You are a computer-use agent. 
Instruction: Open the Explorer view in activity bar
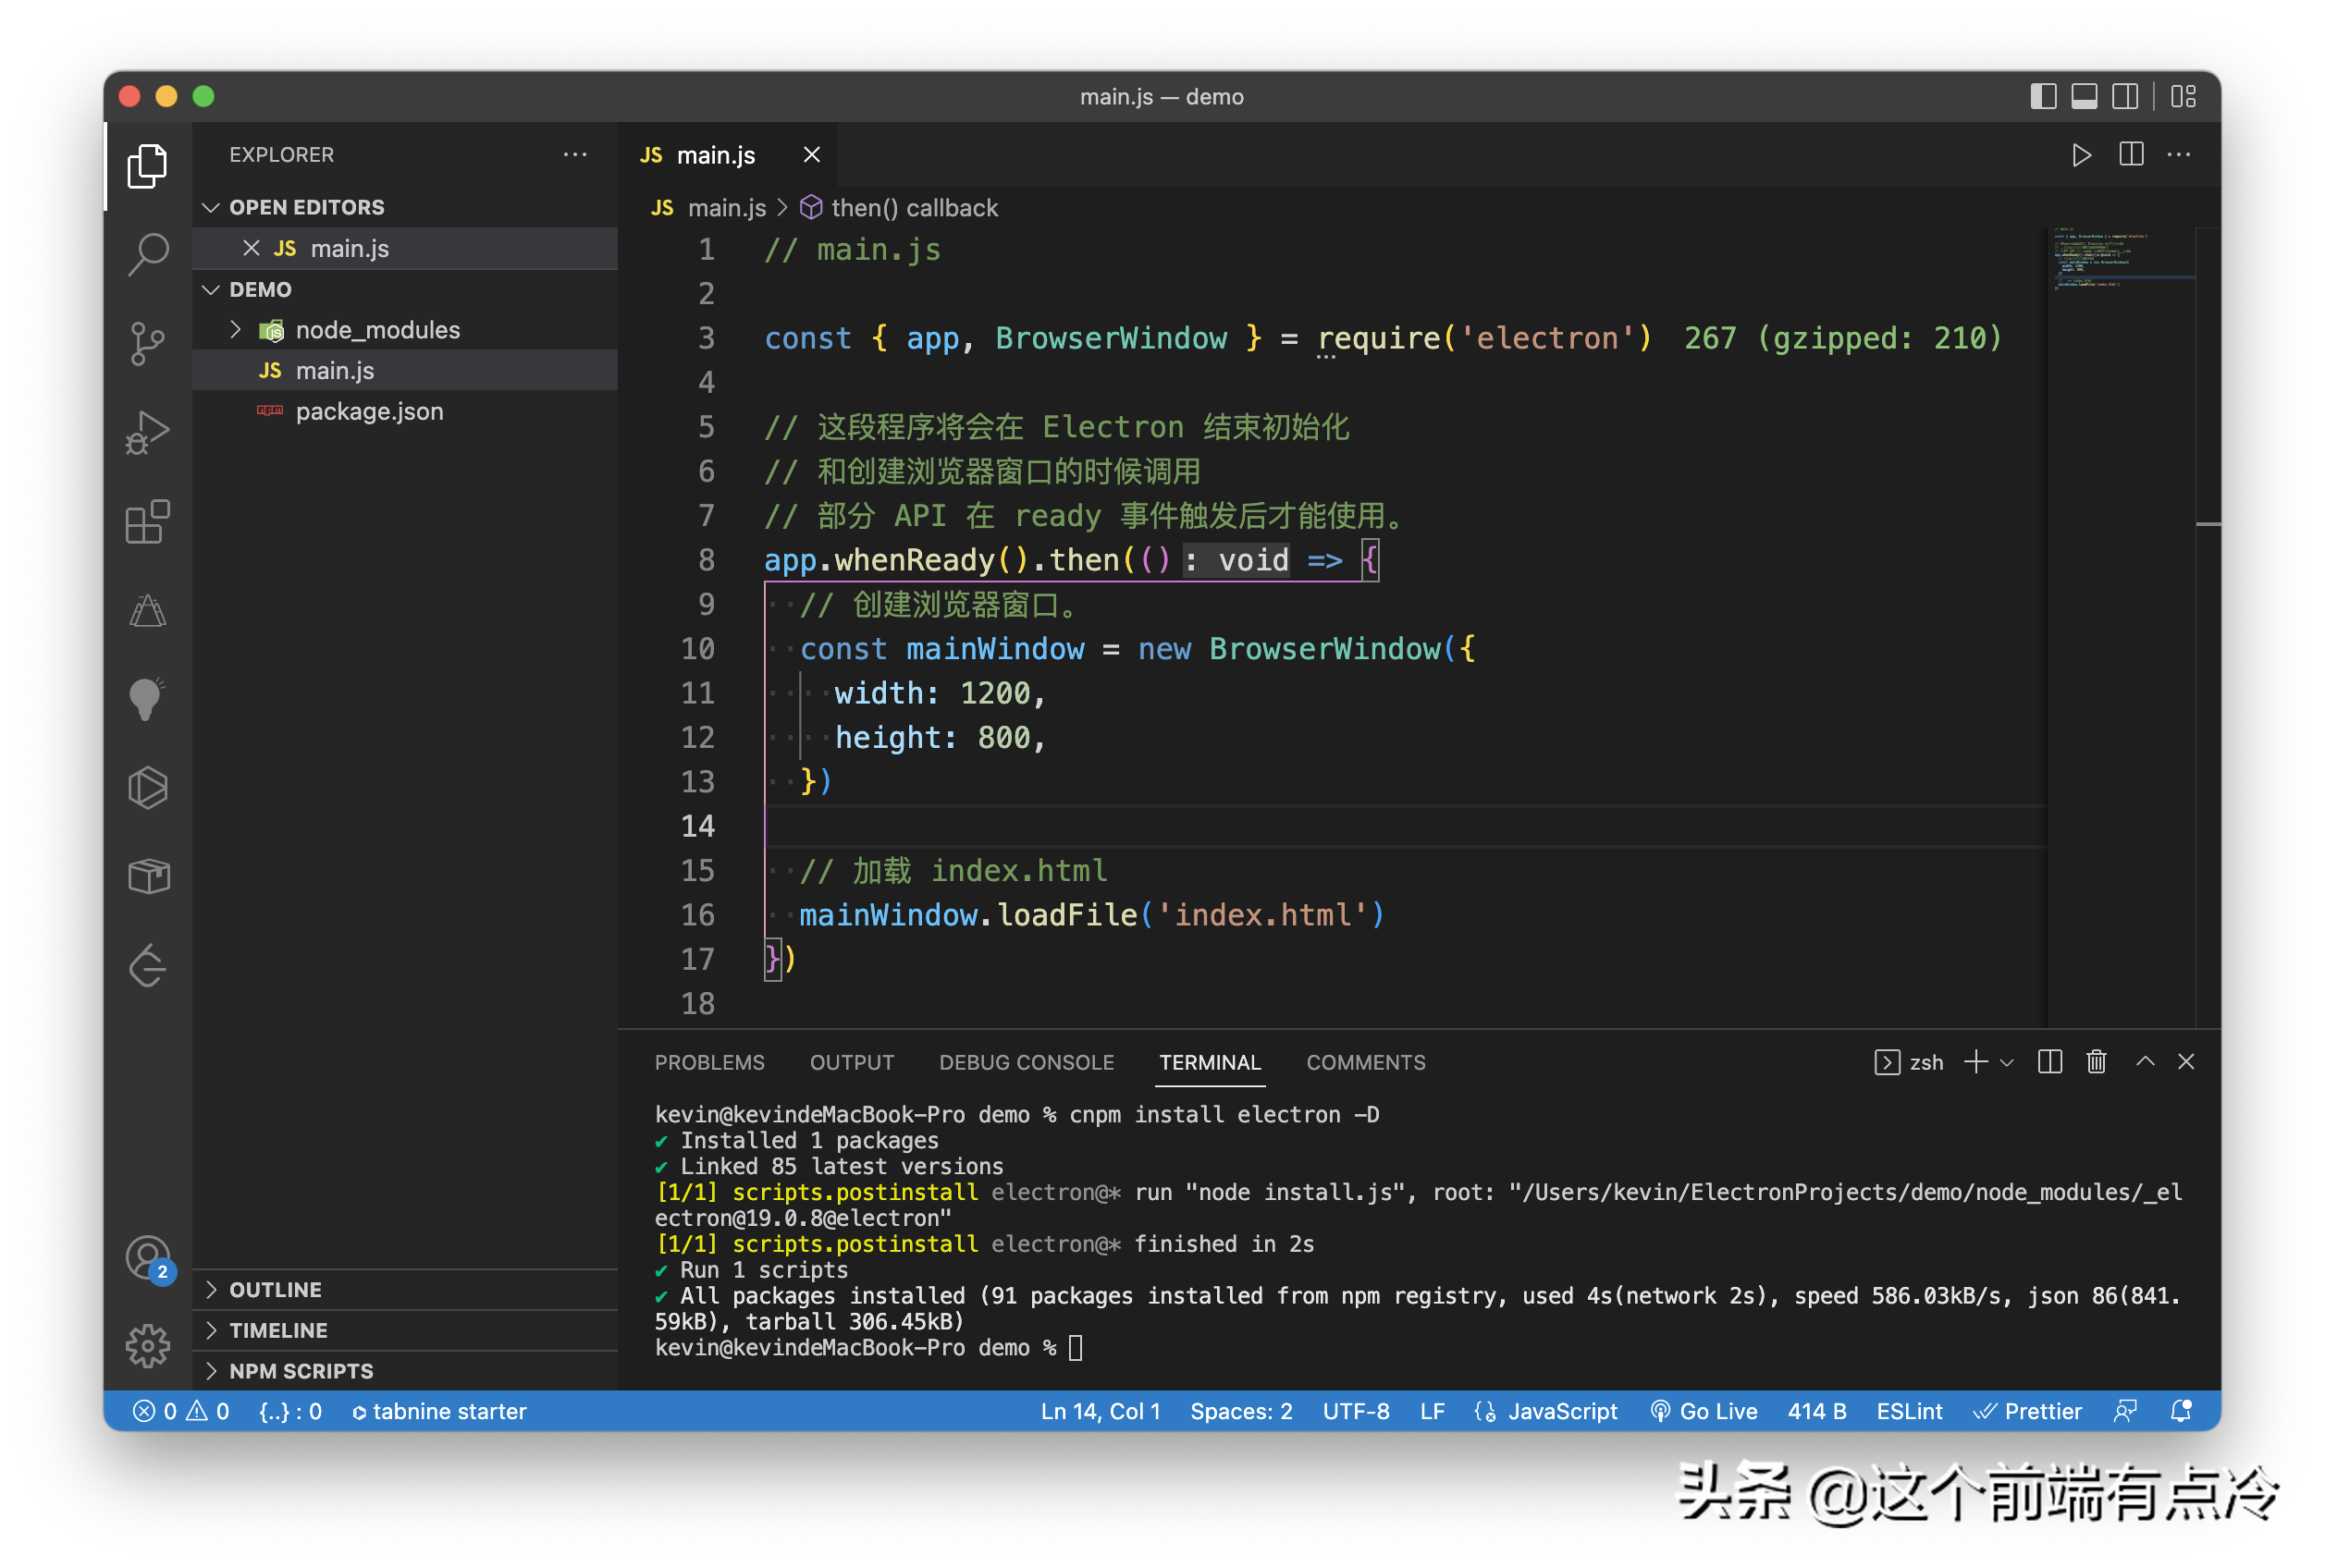click(x=147, y=165)
